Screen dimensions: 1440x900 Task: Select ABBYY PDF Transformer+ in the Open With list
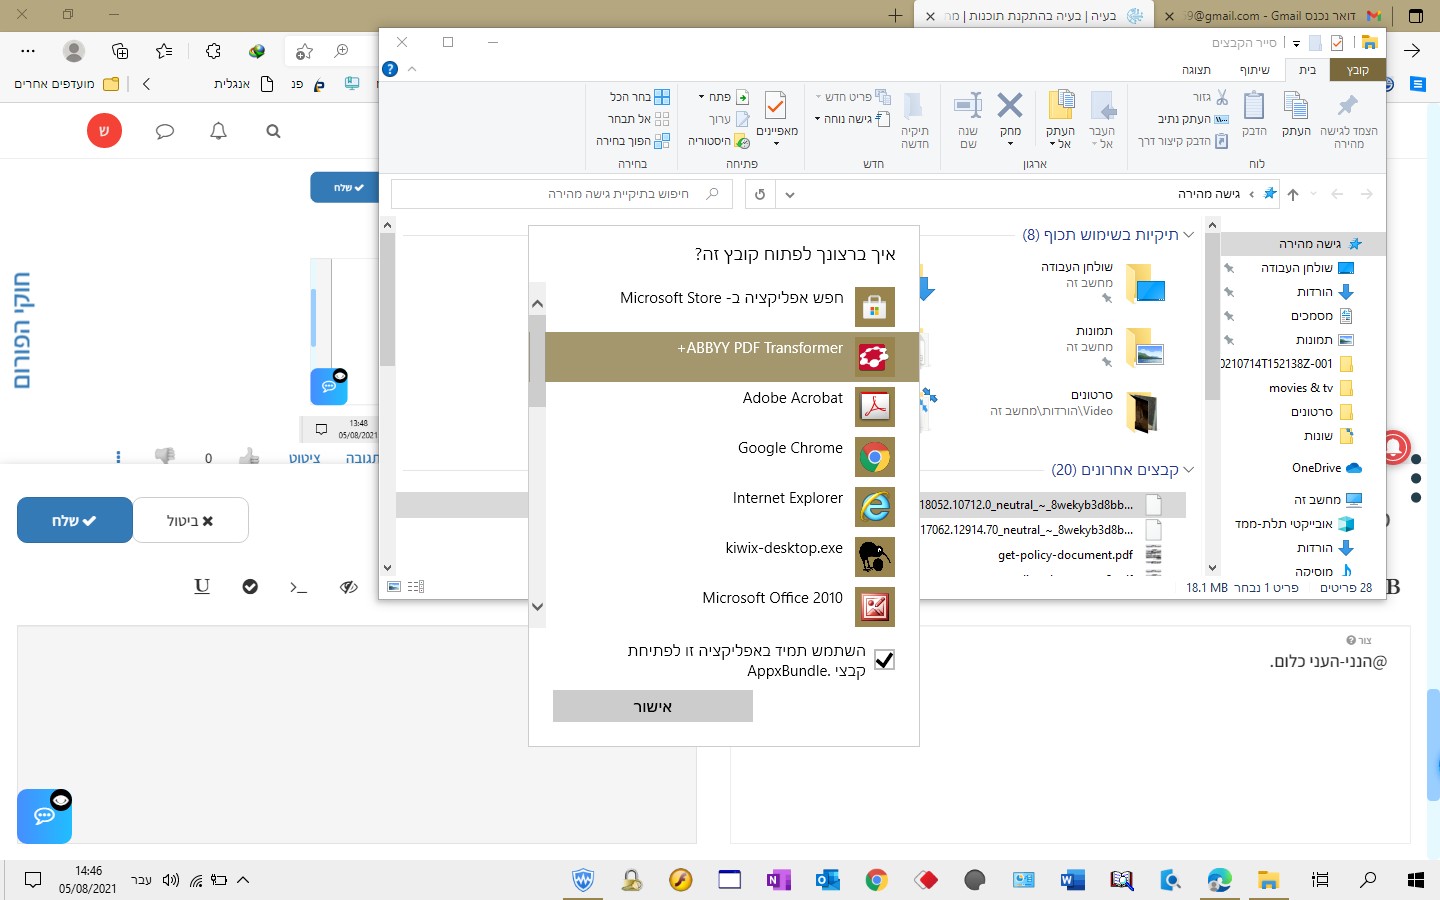coord(732,357)
